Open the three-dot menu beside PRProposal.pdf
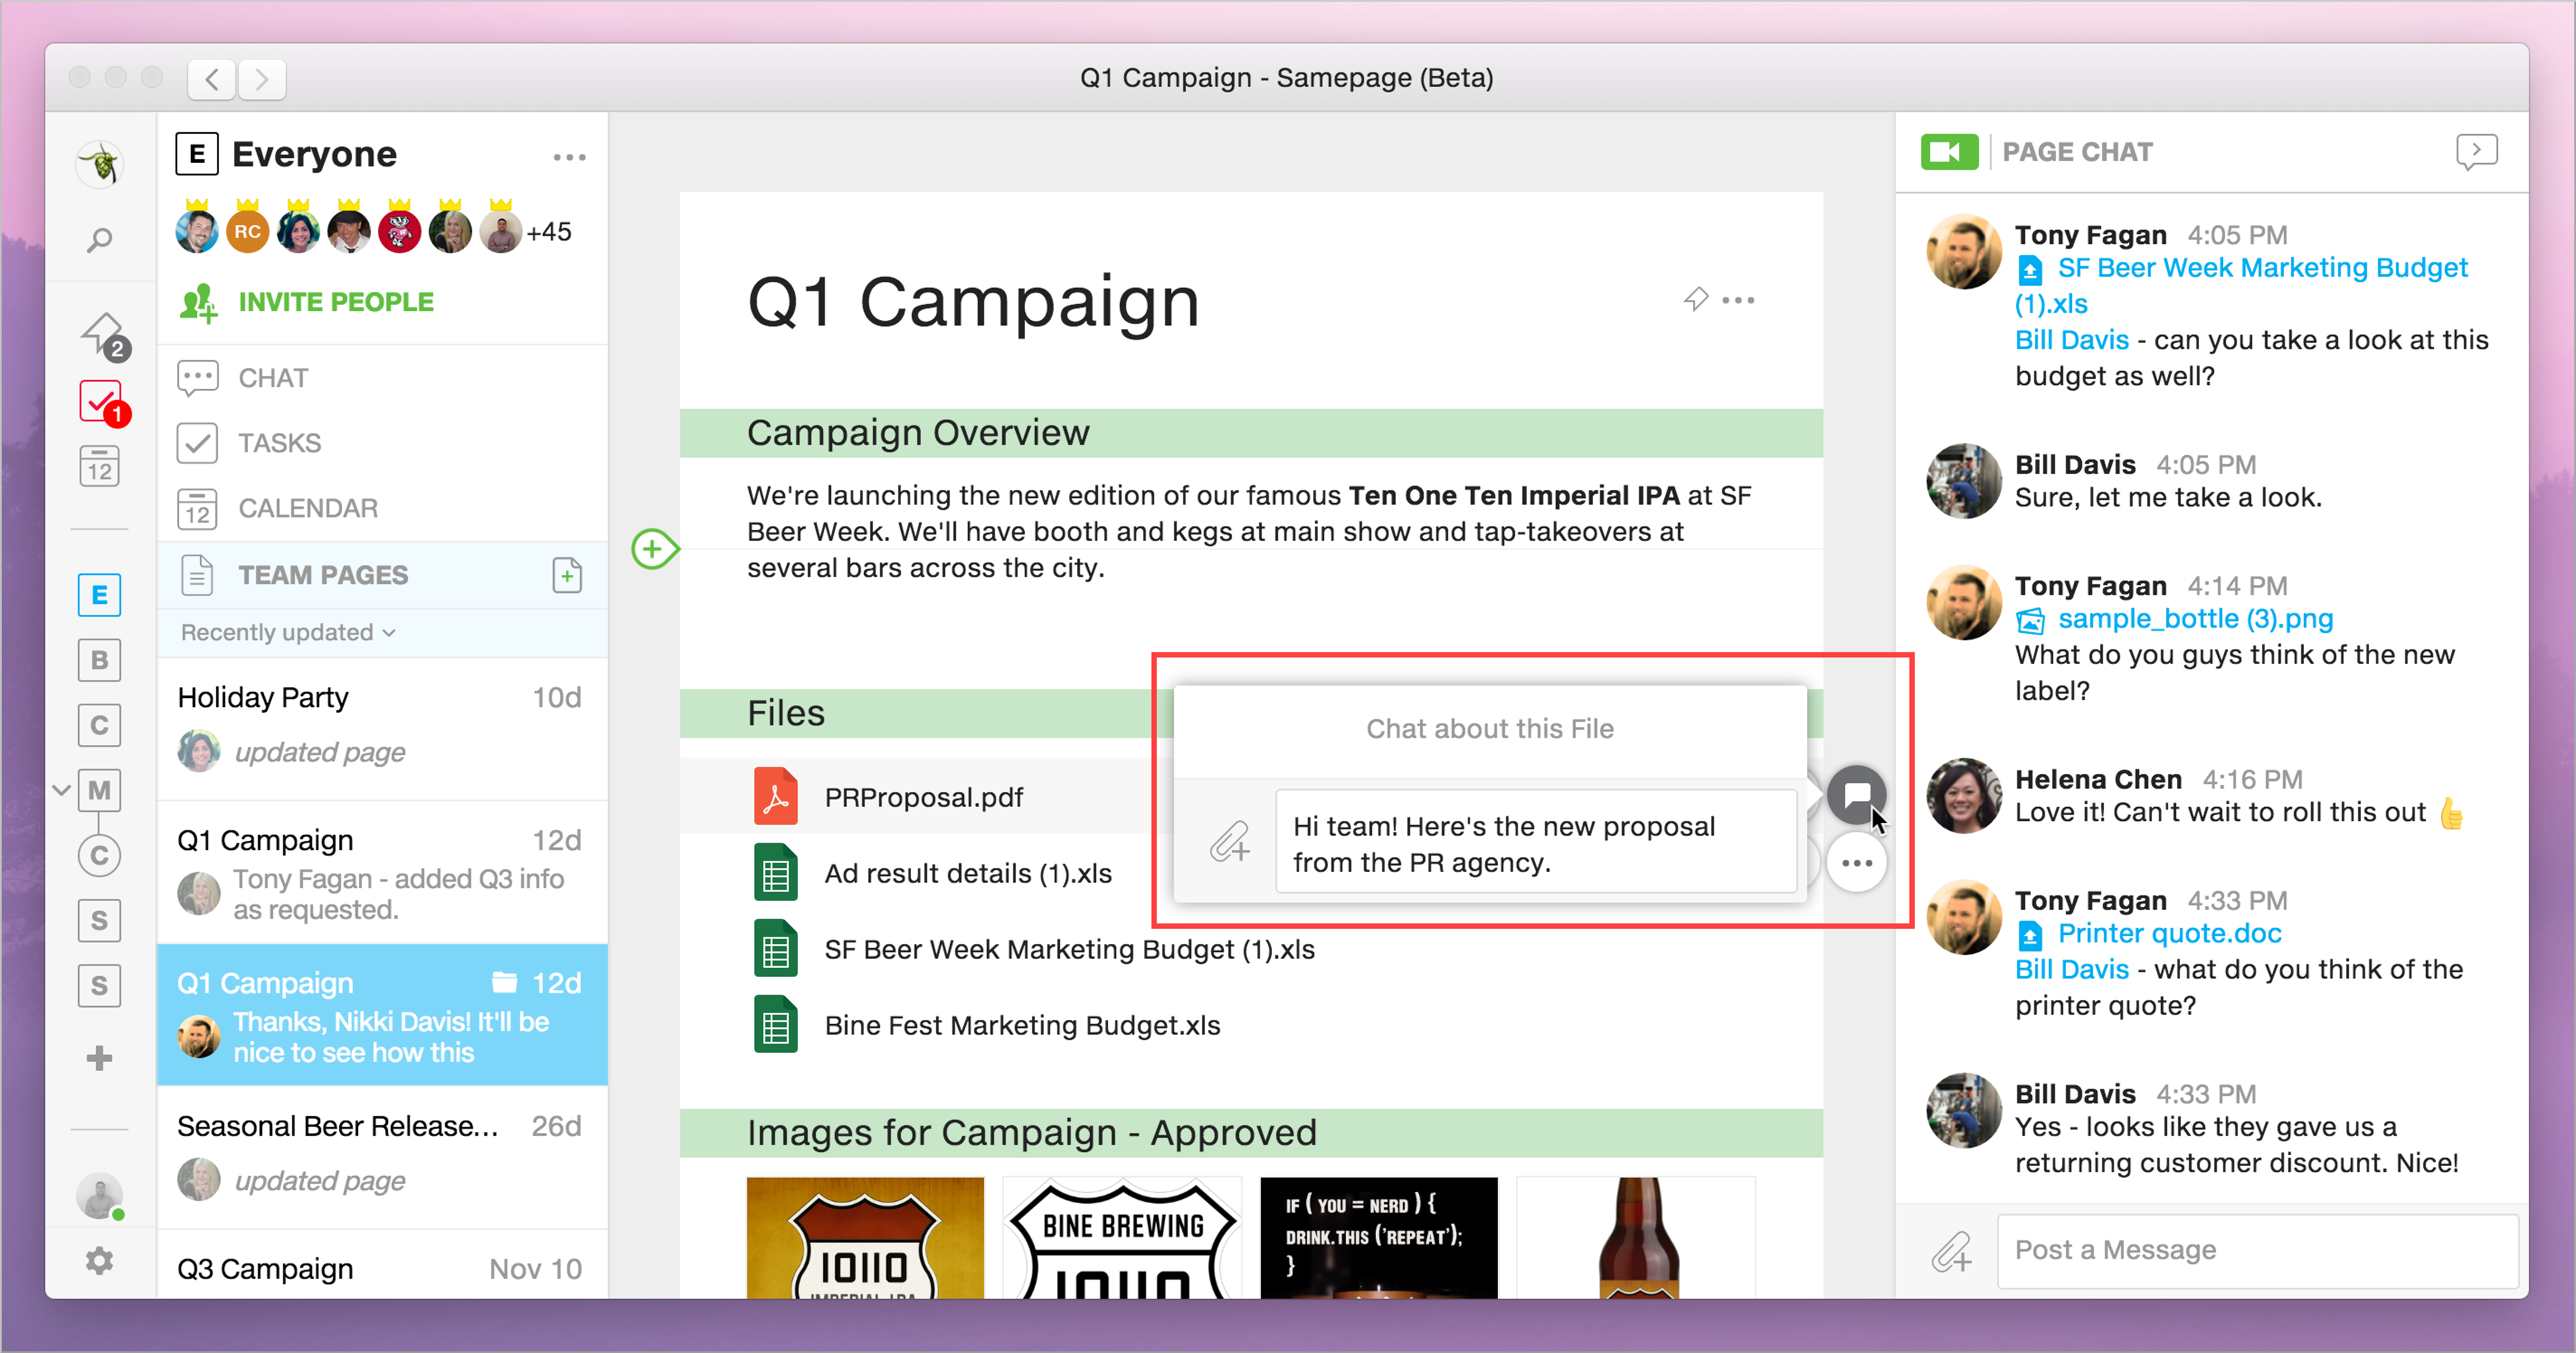The width and height of the screenshot is (2576, 1353). [1856, 862]
